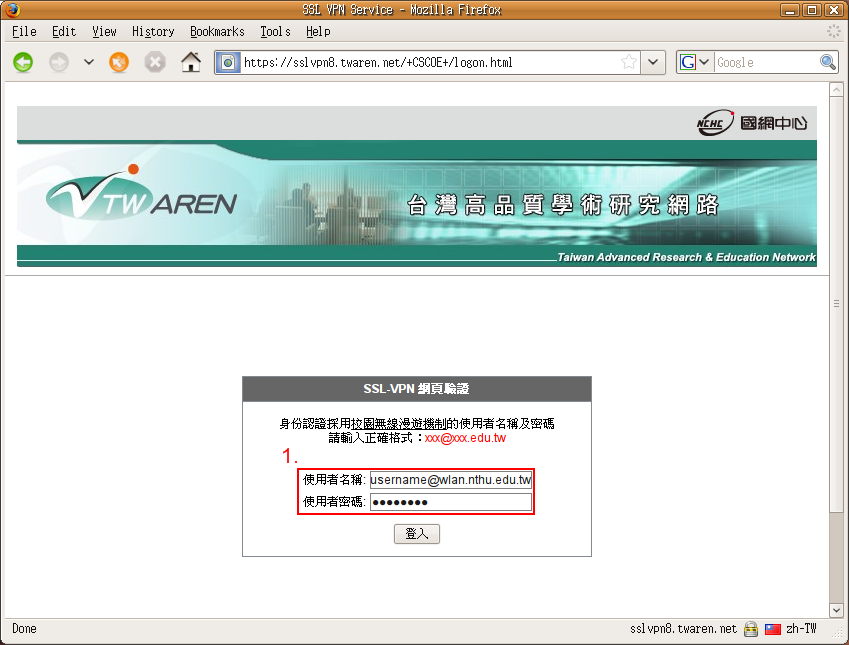Image resolution: width=849 pixels, height=645 pixels.
Task: Open the Tools menu
Action: (x=275, y=32)
